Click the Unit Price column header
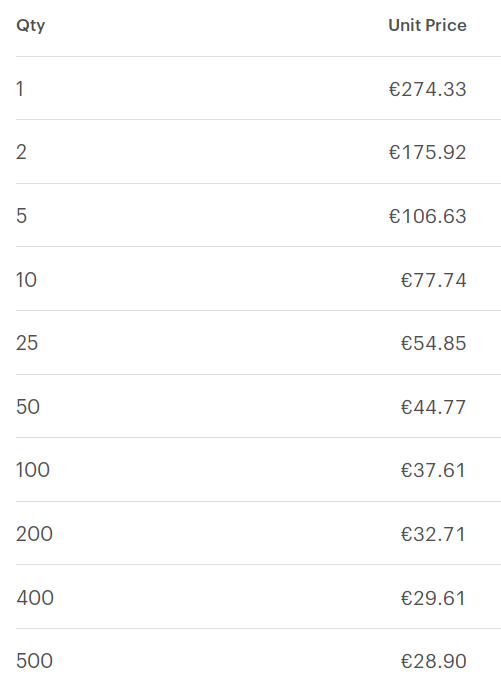The height and width of the screenshot is (686, 501). [427, 25]
